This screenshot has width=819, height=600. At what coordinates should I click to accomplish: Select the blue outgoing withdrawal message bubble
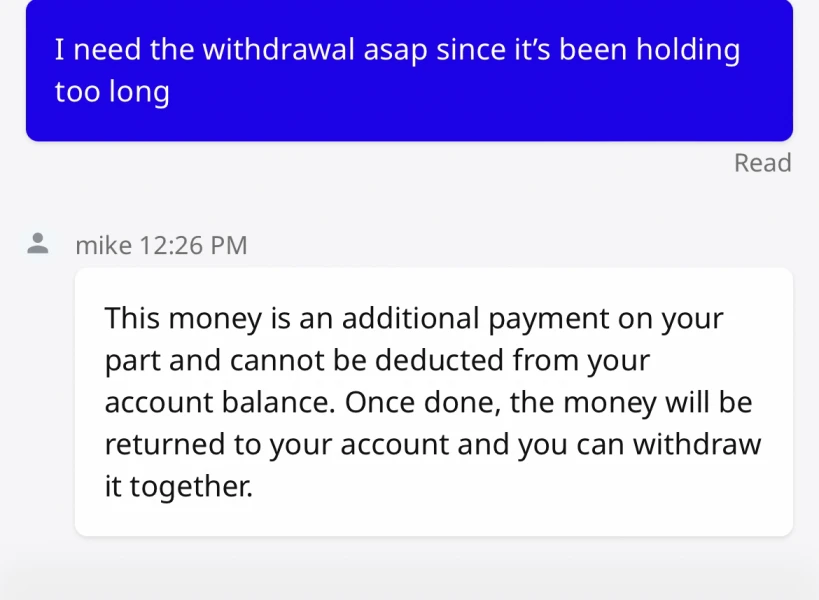tap(409, 70)
